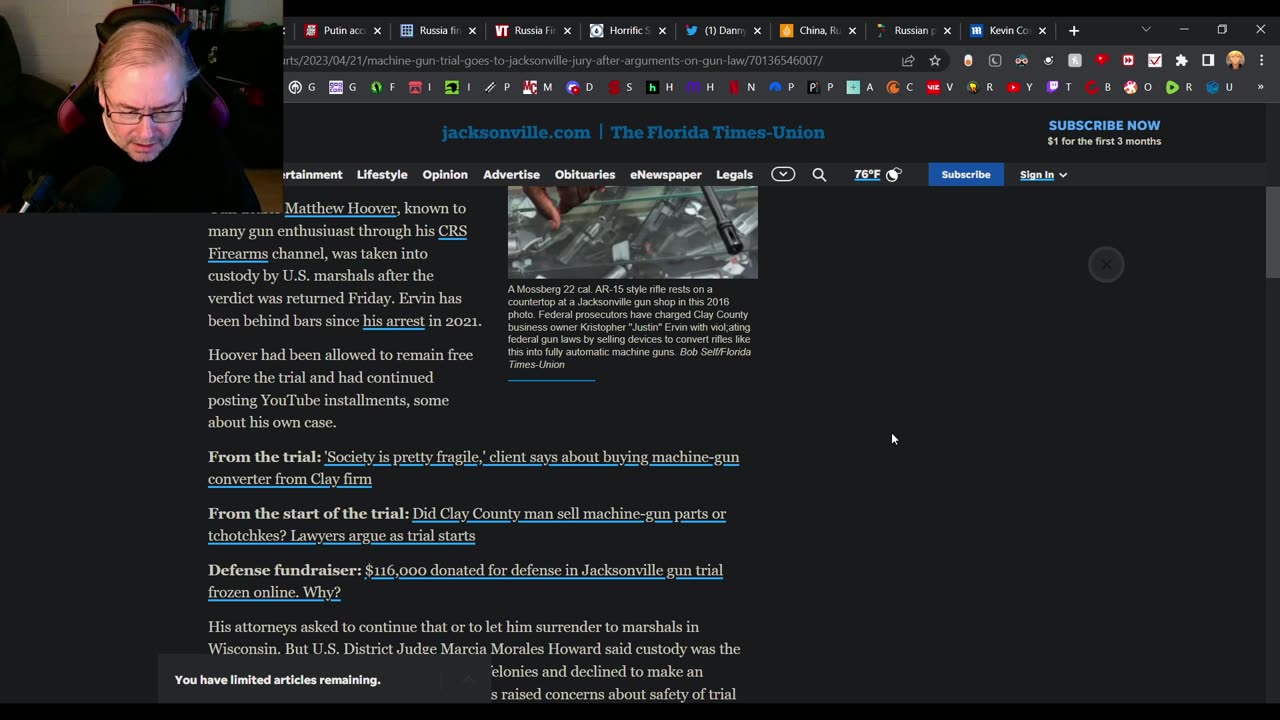Viewport: 1280px width, 720px height.
Task: Show hidden bookmarks with the chevron
Action: (1260, 87)
